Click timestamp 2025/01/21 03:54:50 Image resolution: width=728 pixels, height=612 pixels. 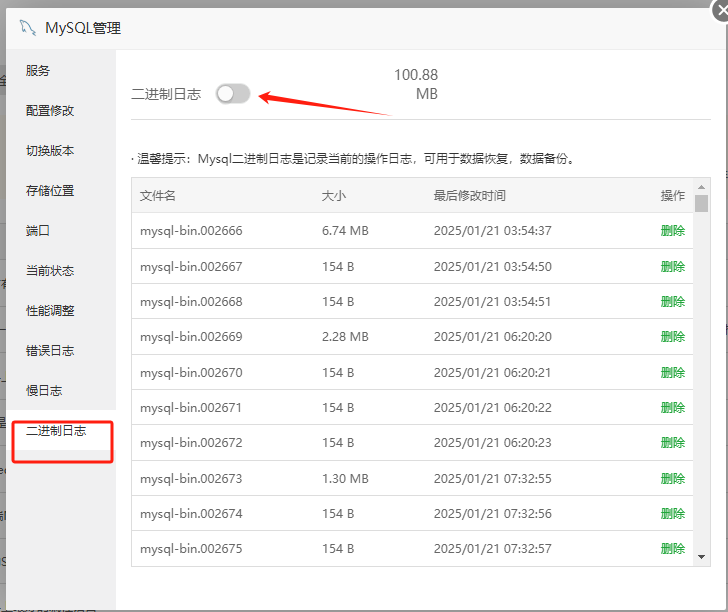(493, 267)
